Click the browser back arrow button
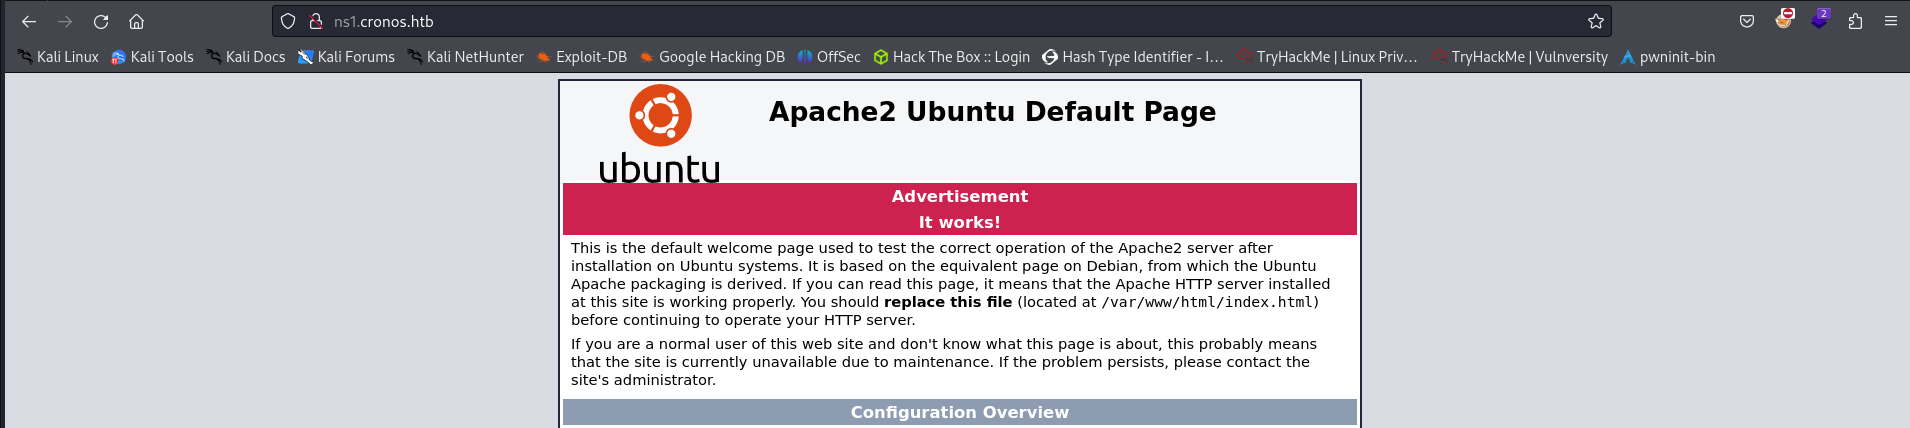The width and height of the screenshot is (1910, 428). tap(29, 21)
